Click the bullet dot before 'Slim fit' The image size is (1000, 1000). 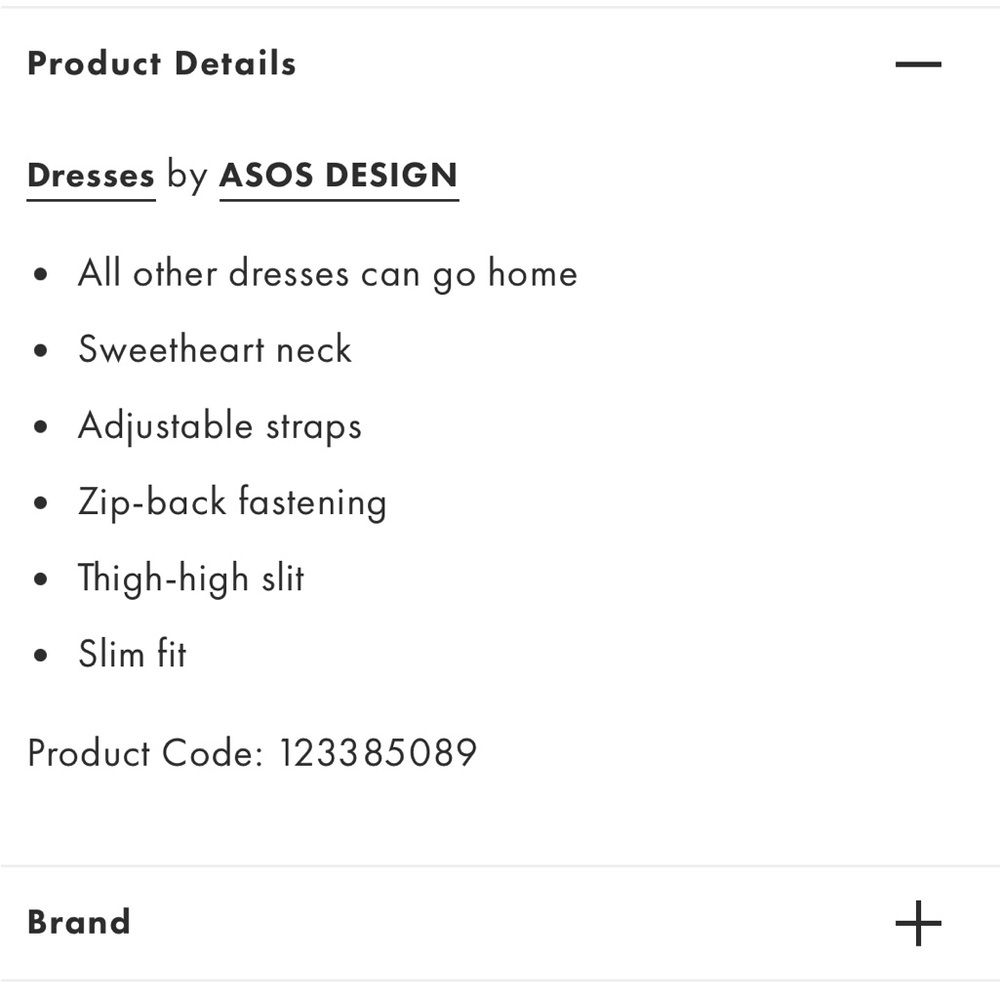click(x=41, y=655)
